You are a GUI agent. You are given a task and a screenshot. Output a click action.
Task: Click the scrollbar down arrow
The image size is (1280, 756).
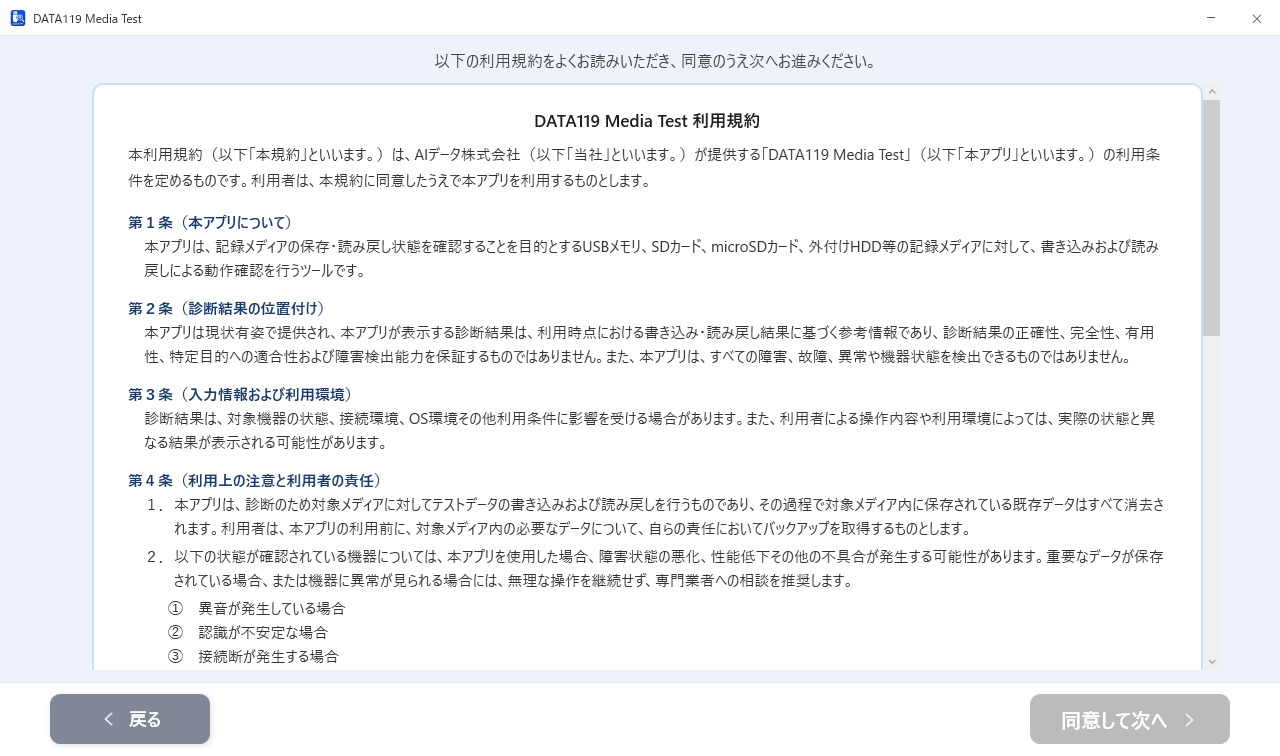pyautogui.click(x=1212, y=661)
